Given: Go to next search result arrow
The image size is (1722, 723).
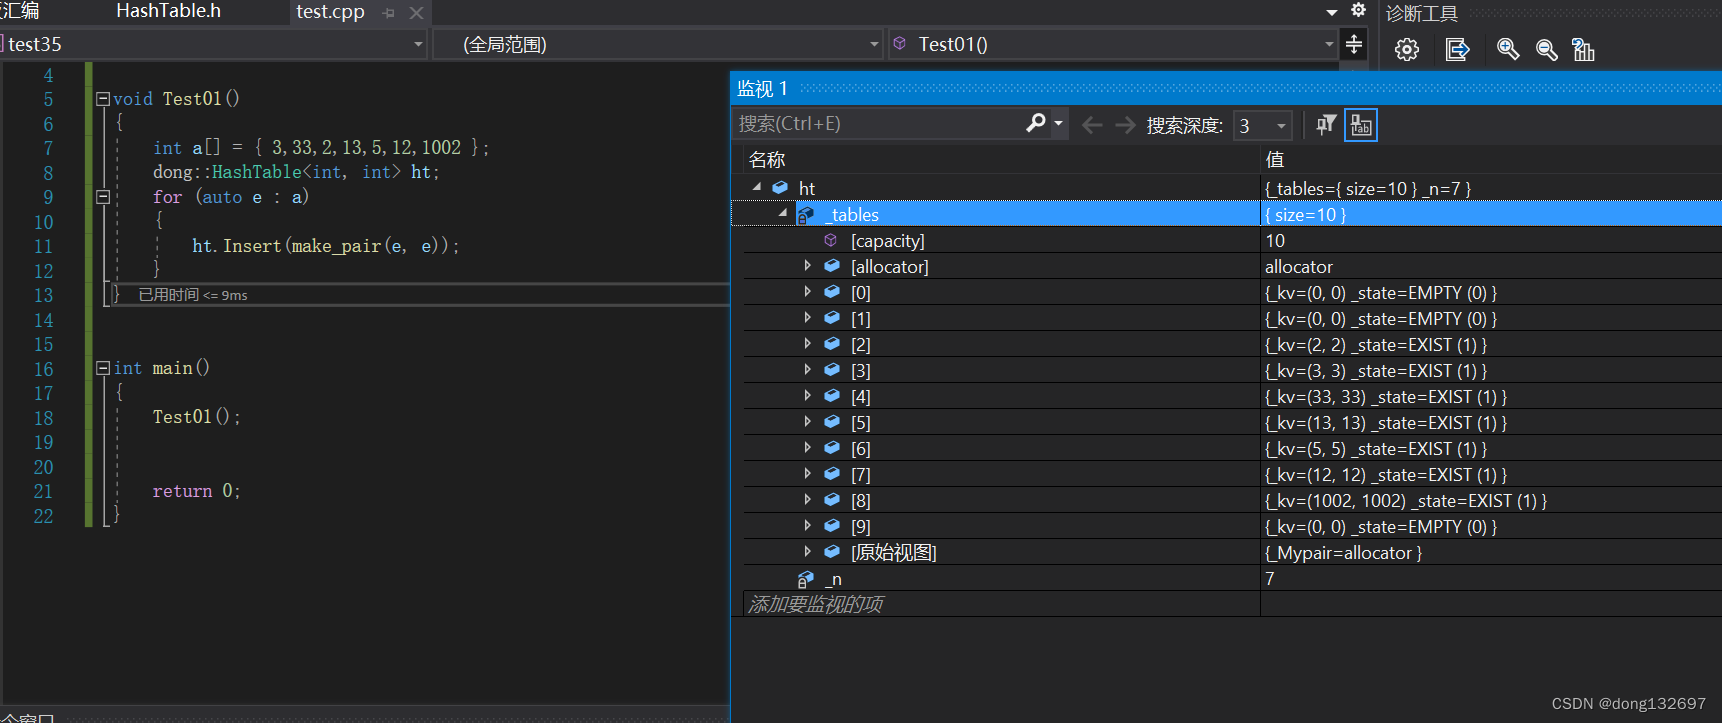Looking at the screenshot, I should (1125, 125).
